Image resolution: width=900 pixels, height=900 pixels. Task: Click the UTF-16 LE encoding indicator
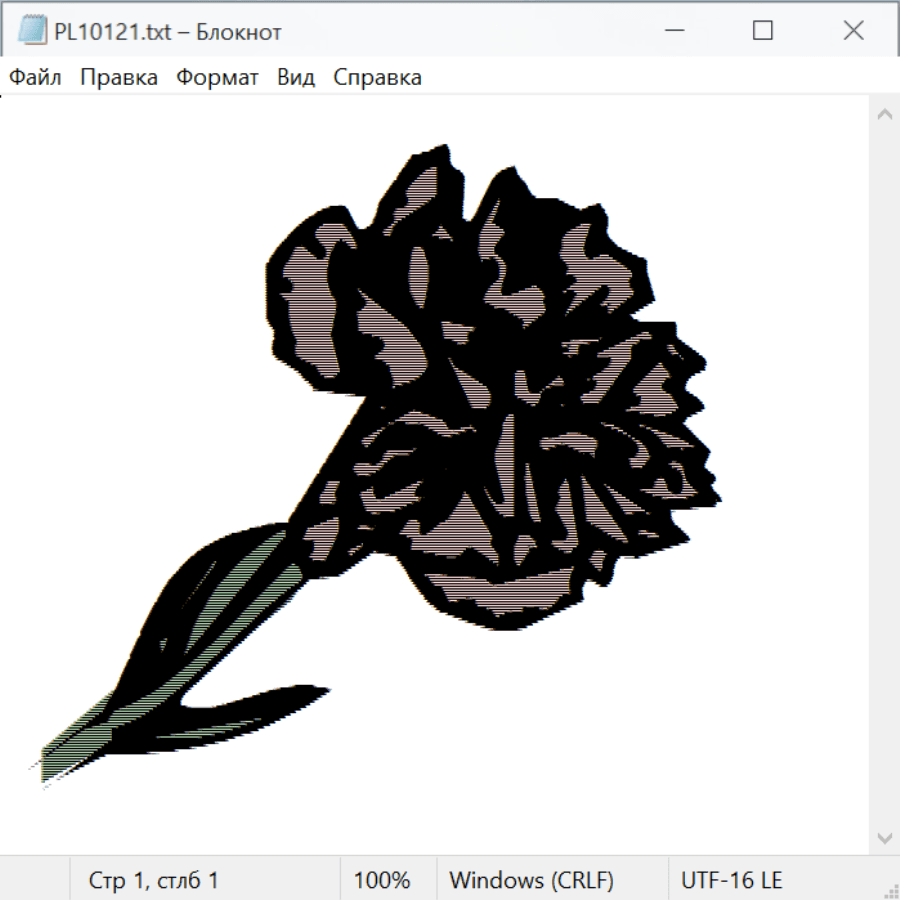coord(731,881)
